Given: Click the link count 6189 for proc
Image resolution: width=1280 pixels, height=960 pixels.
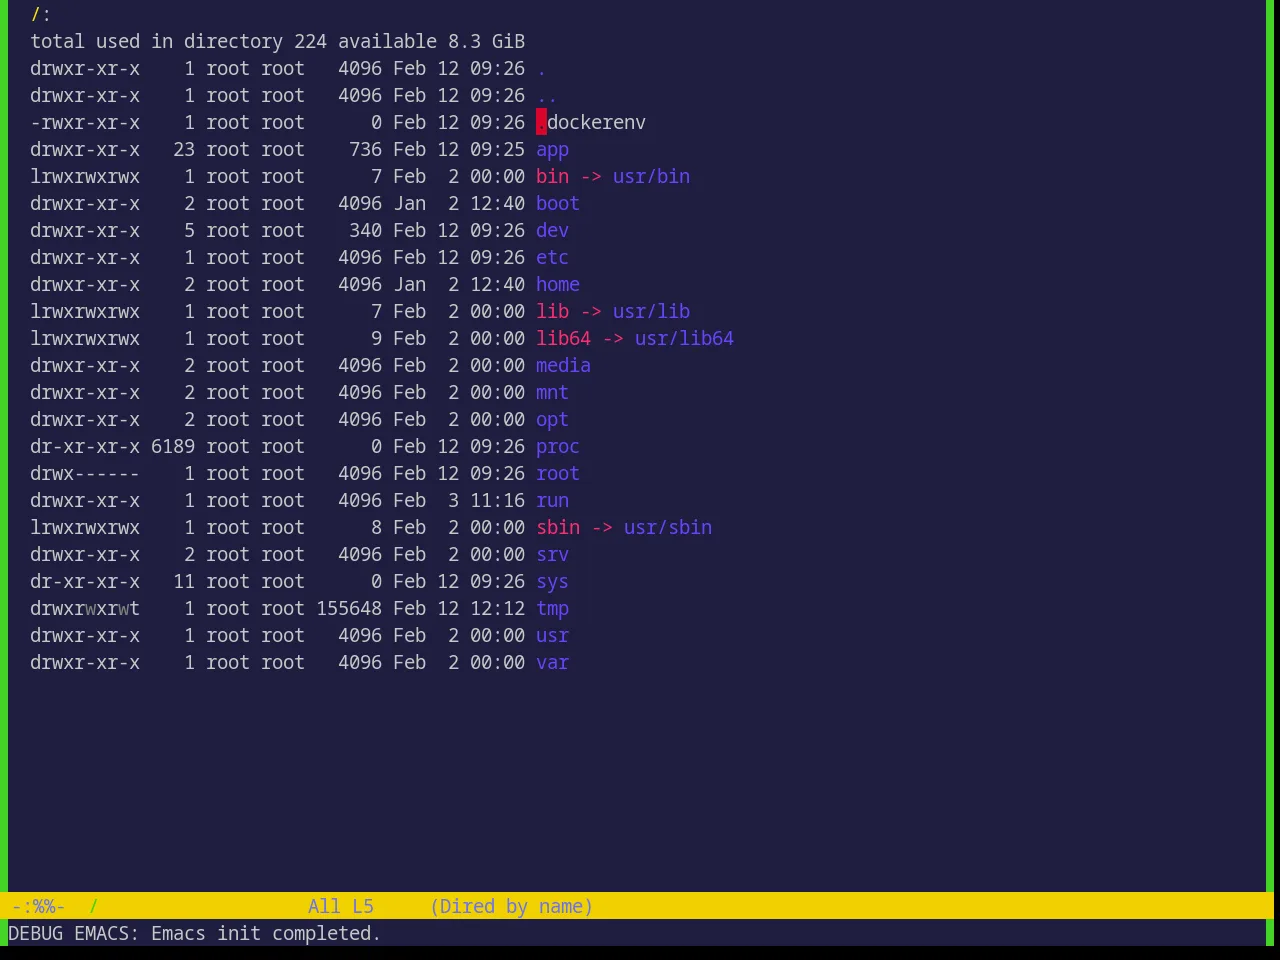Looking at the screenshot, I should click(x=173, y=447).
